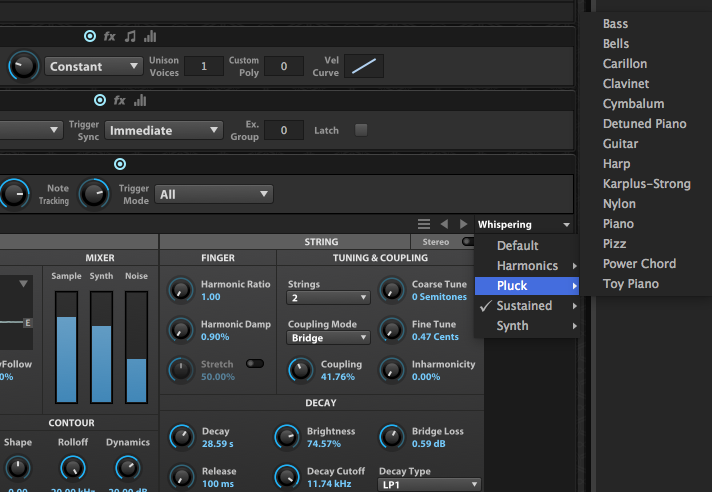Choose the Karplus-Strong preset

coord(647,184)
